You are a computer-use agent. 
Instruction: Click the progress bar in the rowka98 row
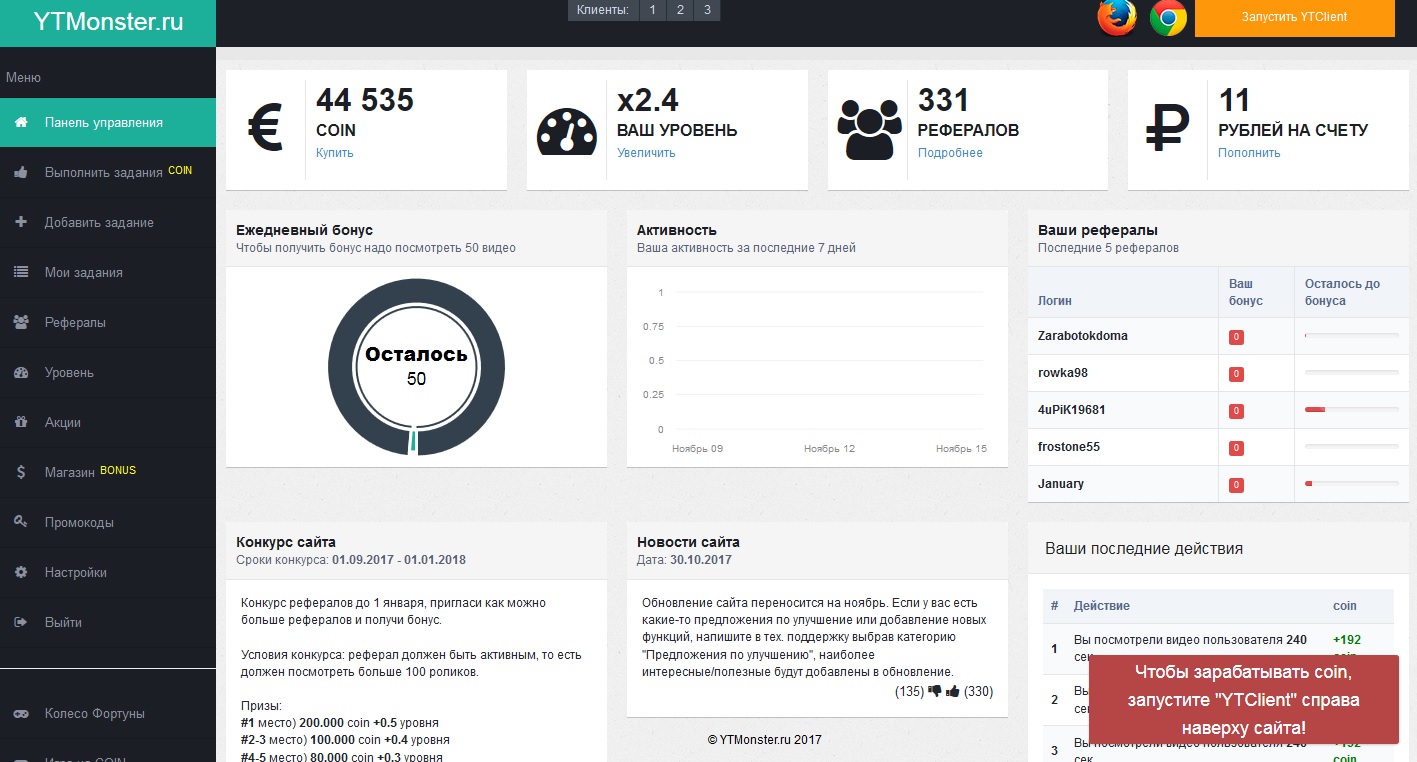1352,372
